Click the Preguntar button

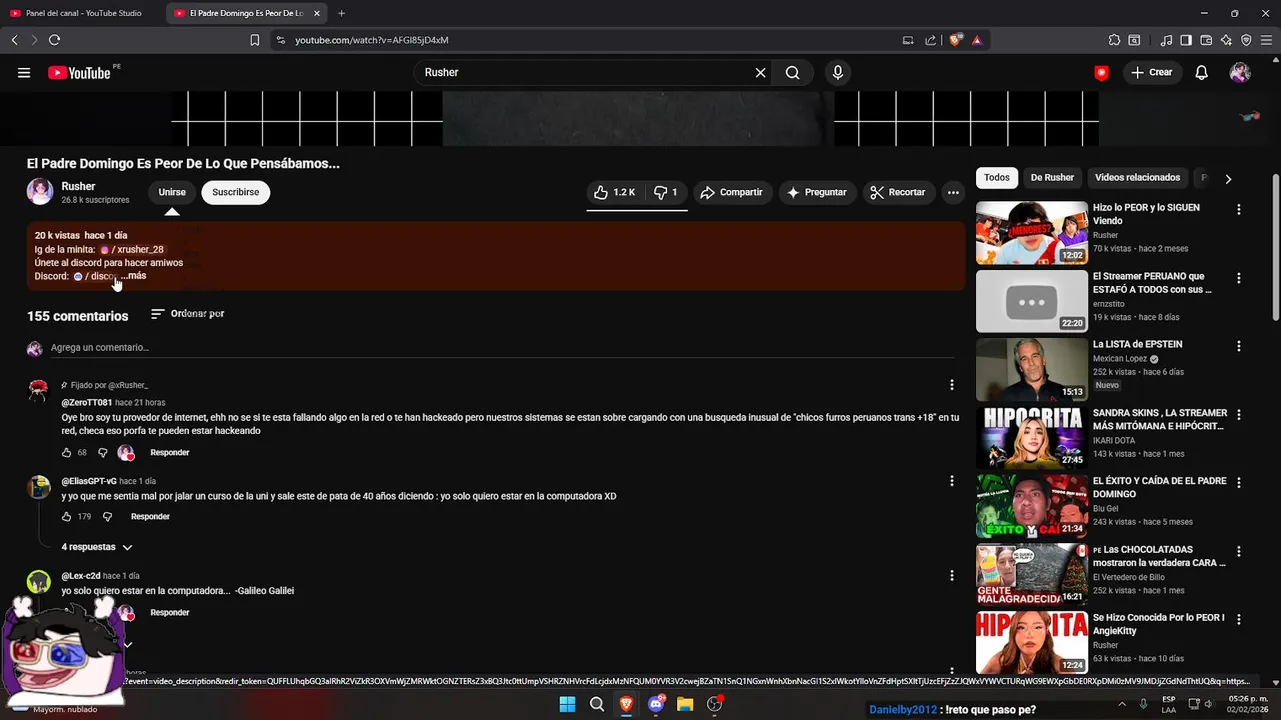click(x=816, y=192)
